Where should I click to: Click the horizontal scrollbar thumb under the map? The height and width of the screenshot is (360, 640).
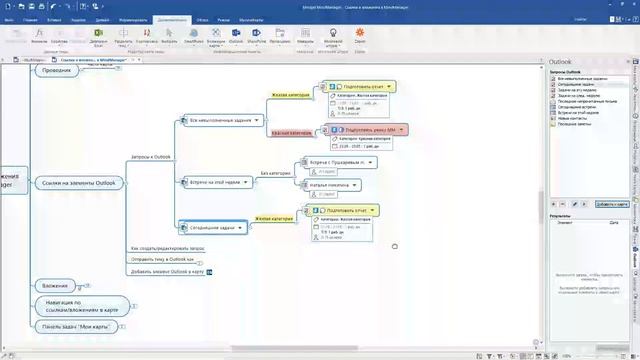pyautogui.click(x=294, y=348)
